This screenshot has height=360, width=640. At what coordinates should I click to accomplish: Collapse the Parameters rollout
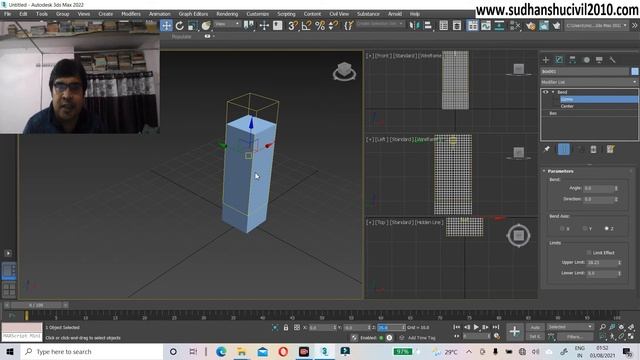click(544, 171)
